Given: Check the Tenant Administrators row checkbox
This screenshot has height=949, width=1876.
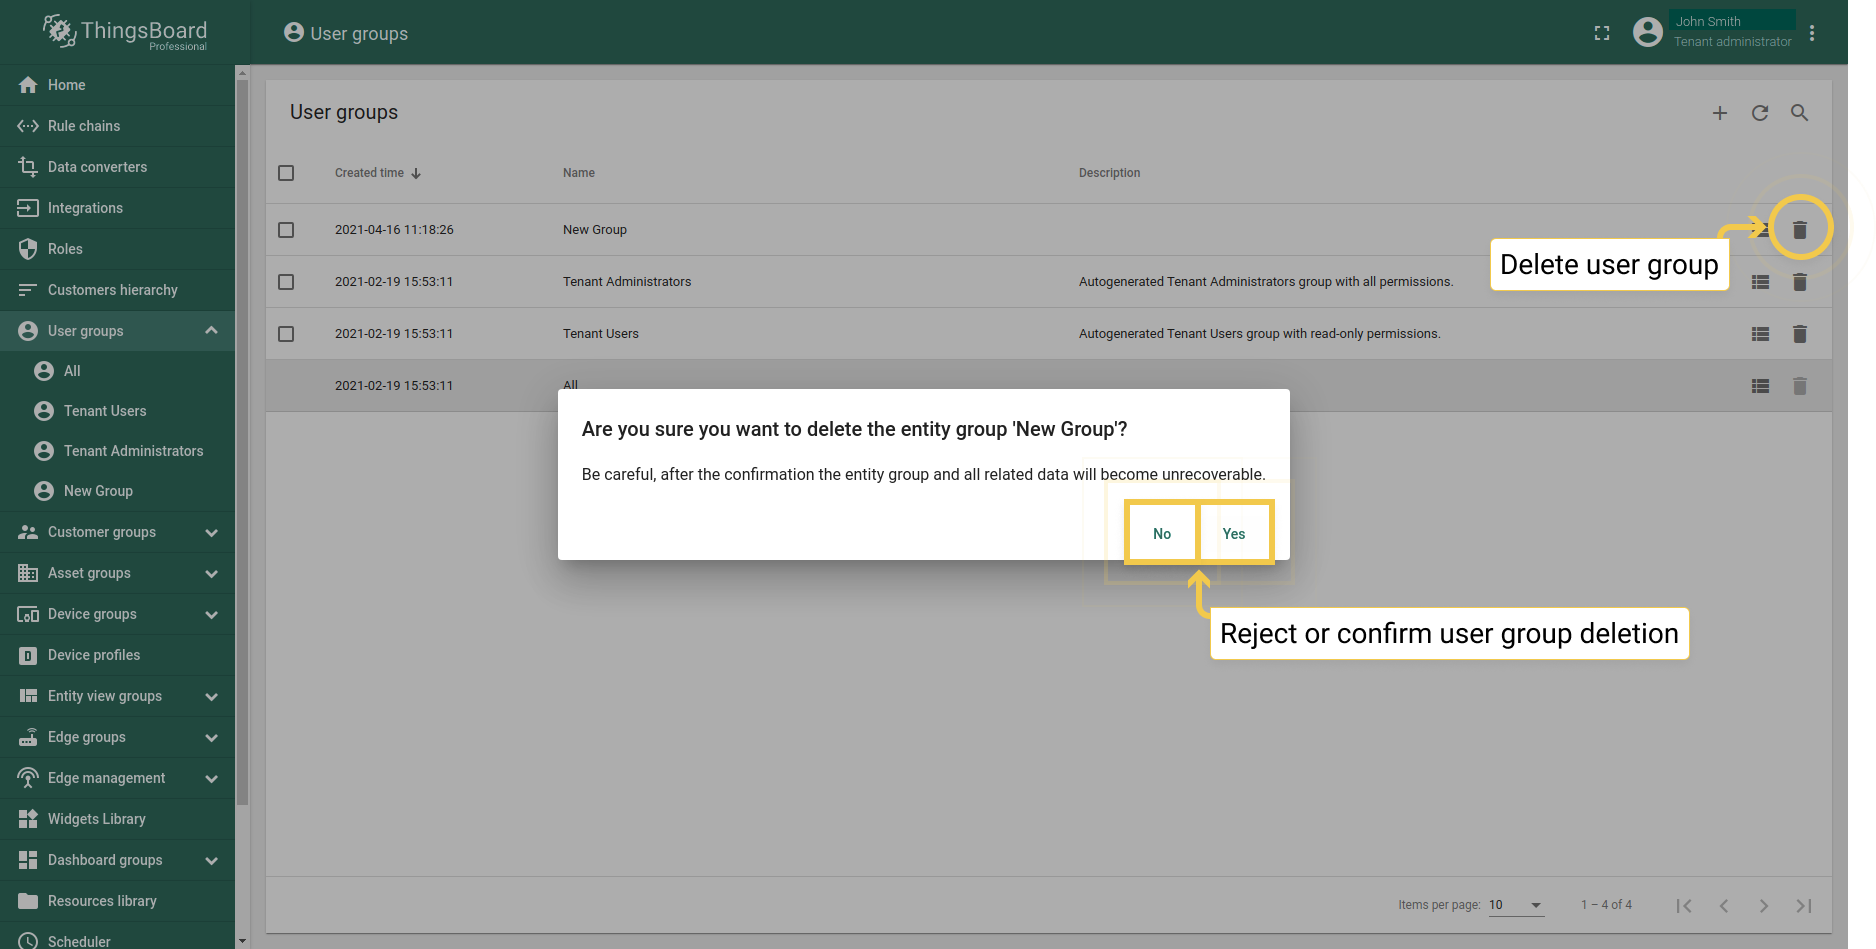Looking at the screenshot, I should pyautogui.click(x=286, y=282).
